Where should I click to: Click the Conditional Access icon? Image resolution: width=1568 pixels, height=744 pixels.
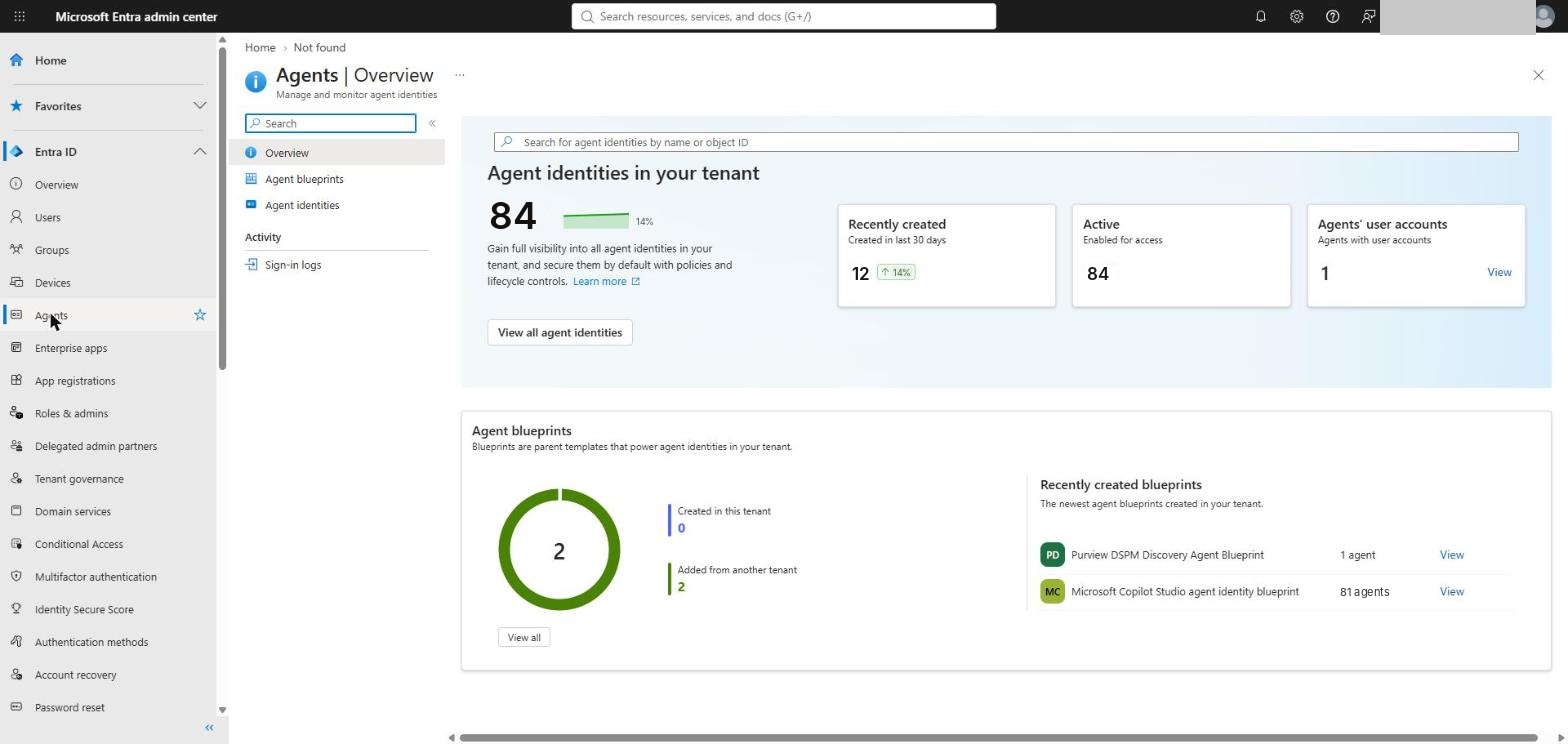16,544
